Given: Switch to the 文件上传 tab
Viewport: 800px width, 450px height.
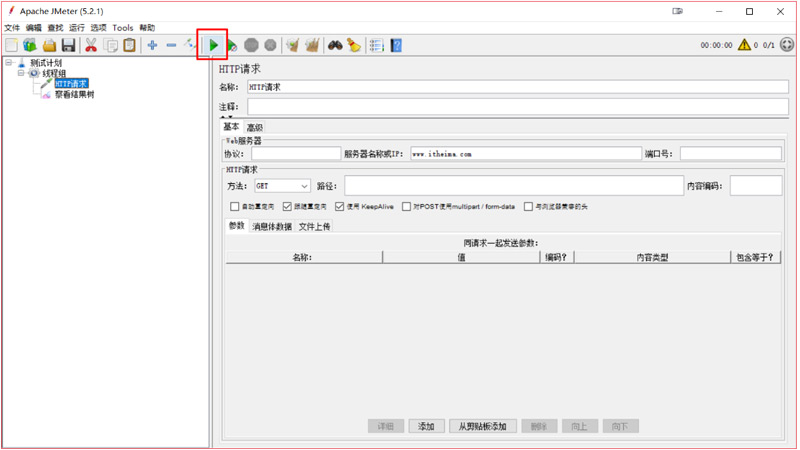Looking at the screenshot, I should pyautogui.click(x=314, y=227).
